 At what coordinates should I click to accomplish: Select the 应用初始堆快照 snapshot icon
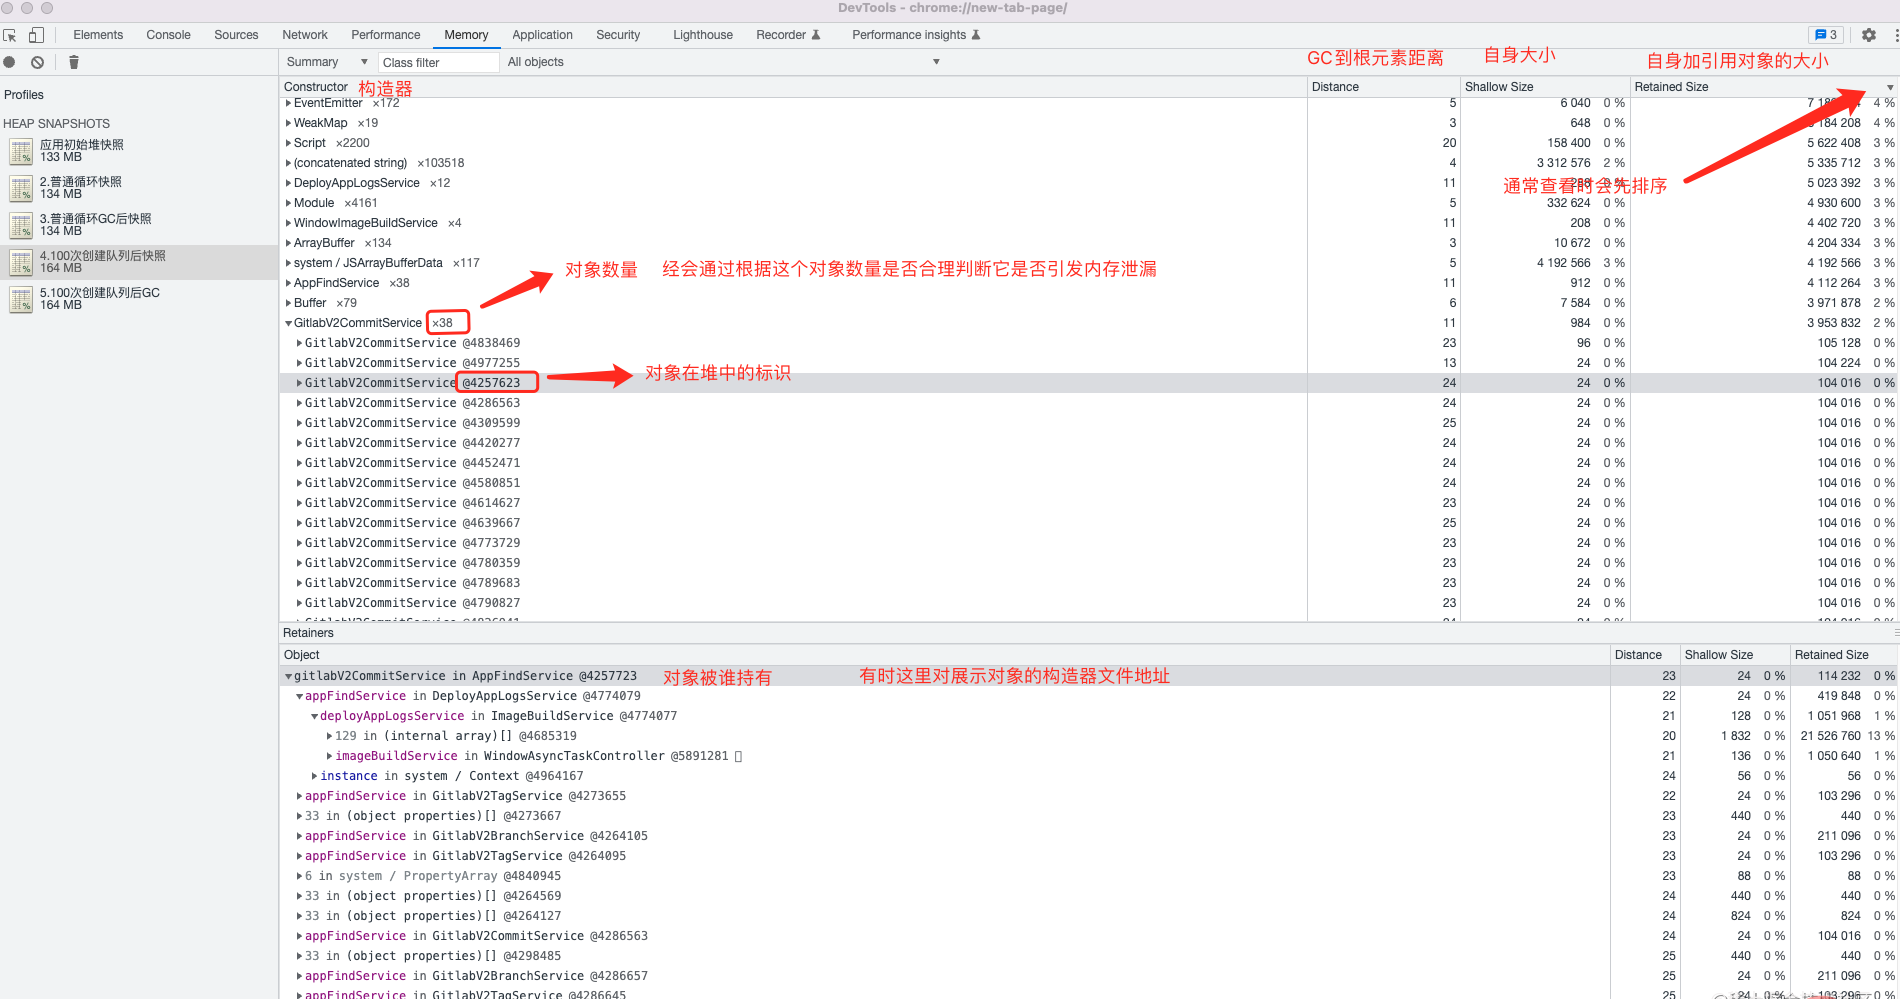(21, 151)
